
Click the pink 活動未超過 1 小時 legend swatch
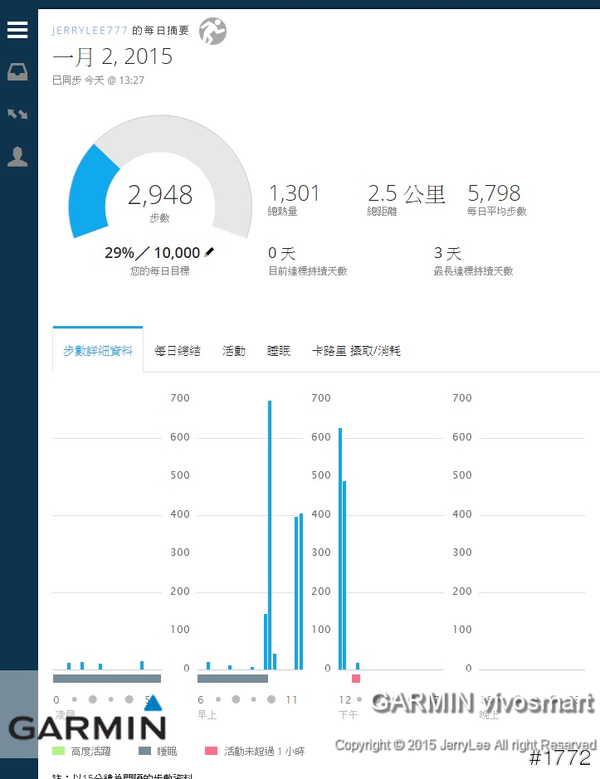click(x=210, y=751)
